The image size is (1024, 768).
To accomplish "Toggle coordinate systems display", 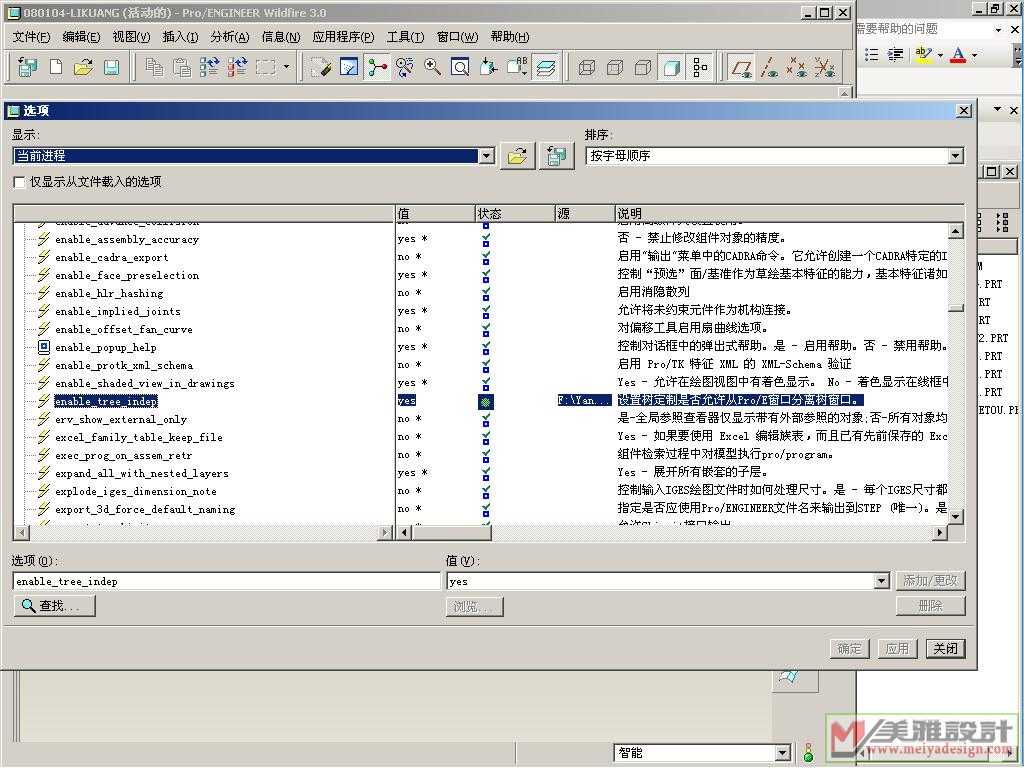I will 824,67.
